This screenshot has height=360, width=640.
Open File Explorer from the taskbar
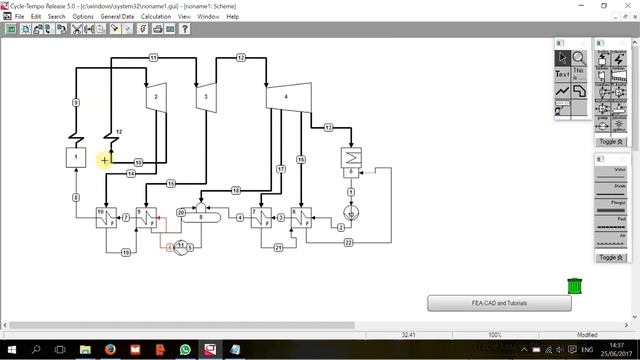(x=85, y=350)
